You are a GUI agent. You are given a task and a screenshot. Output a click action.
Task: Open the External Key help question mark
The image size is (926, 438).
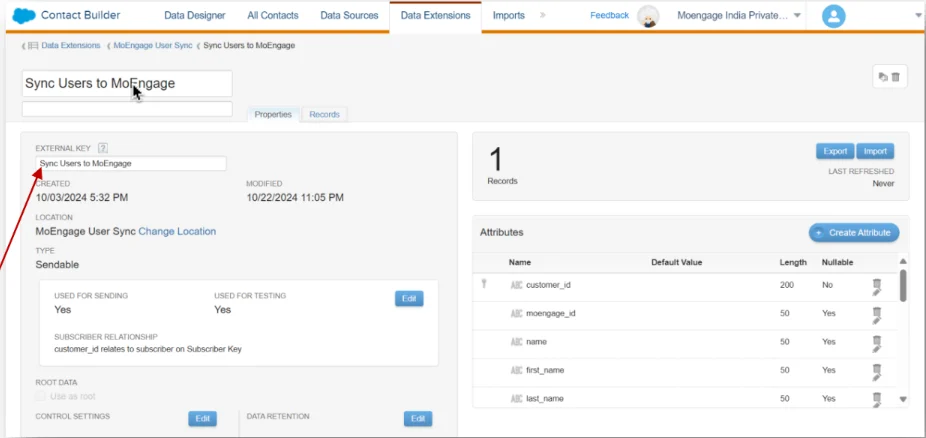coord(103,148)
